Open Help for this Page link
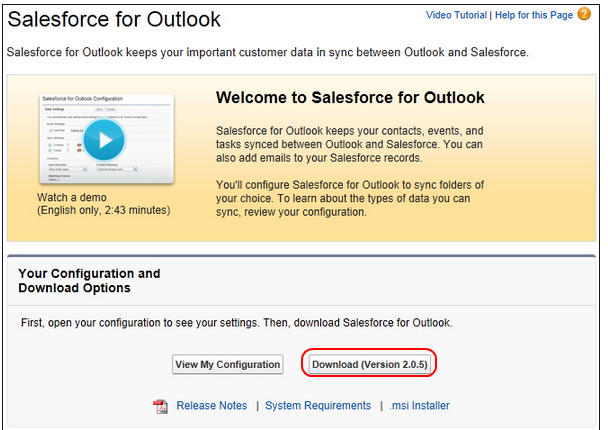The width and height of the screenshot is (608, 430). point(534,15)
